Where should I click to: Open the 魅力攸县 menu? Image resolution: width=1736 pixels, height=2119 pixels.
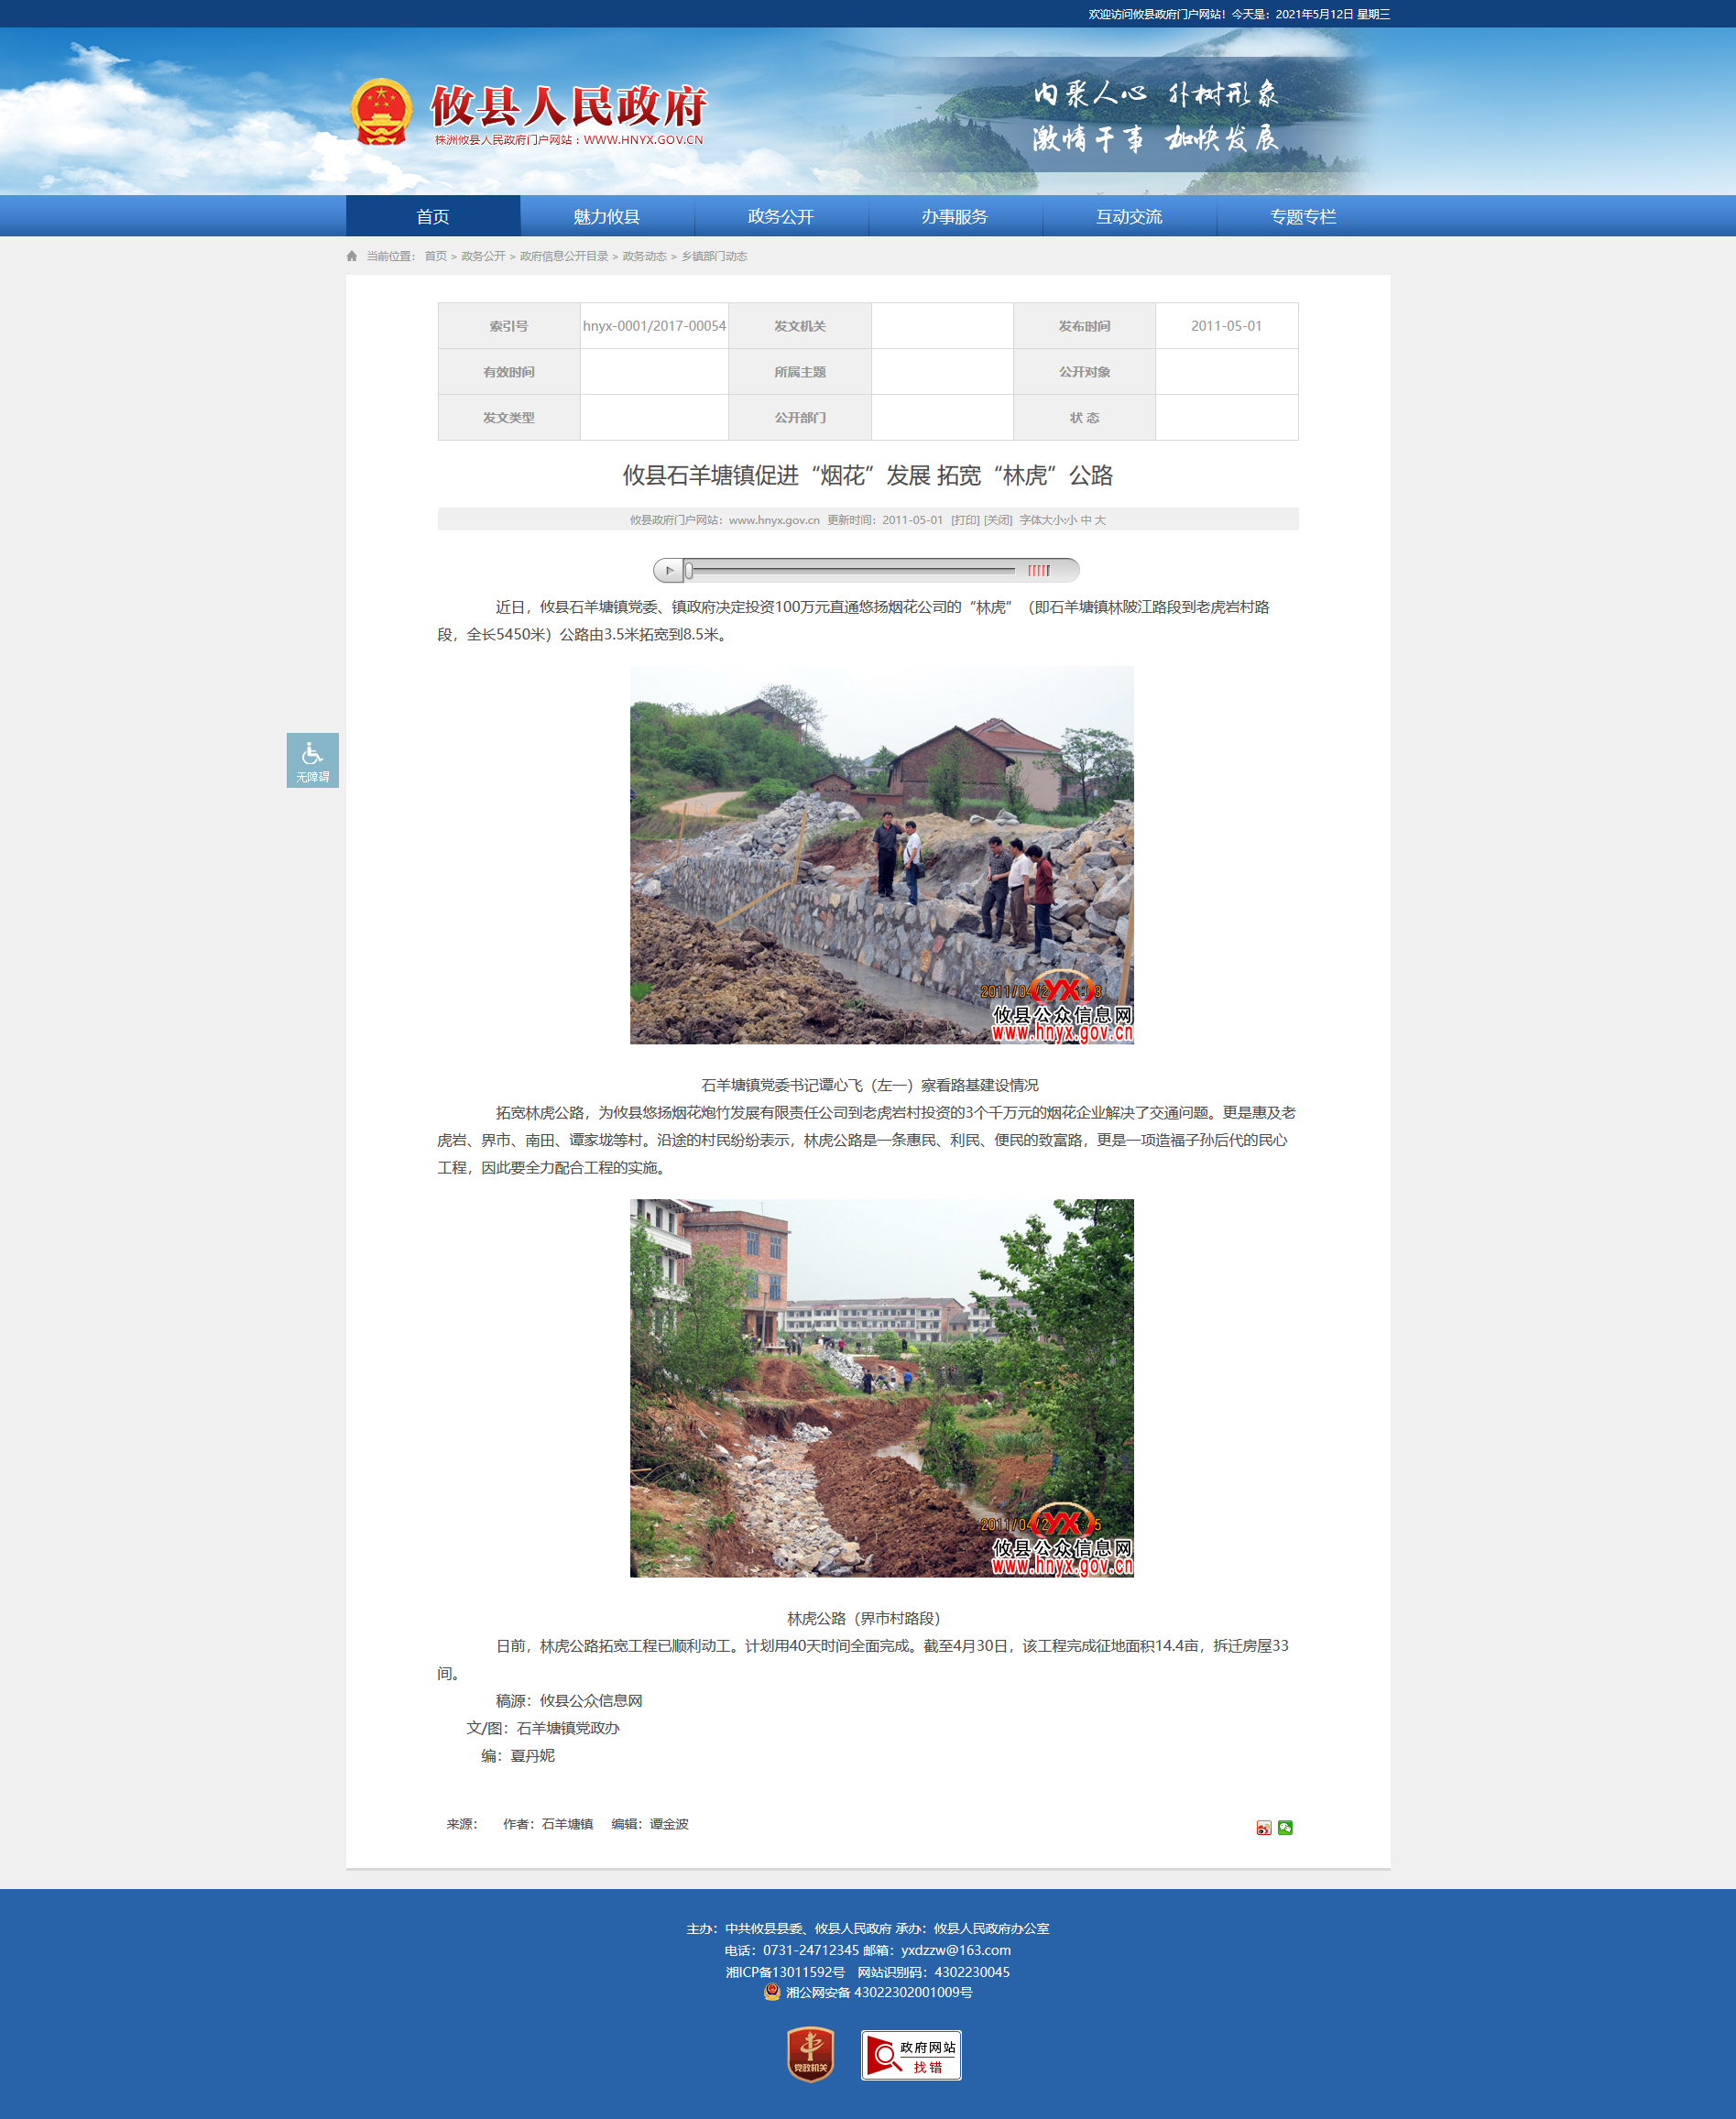606,216
